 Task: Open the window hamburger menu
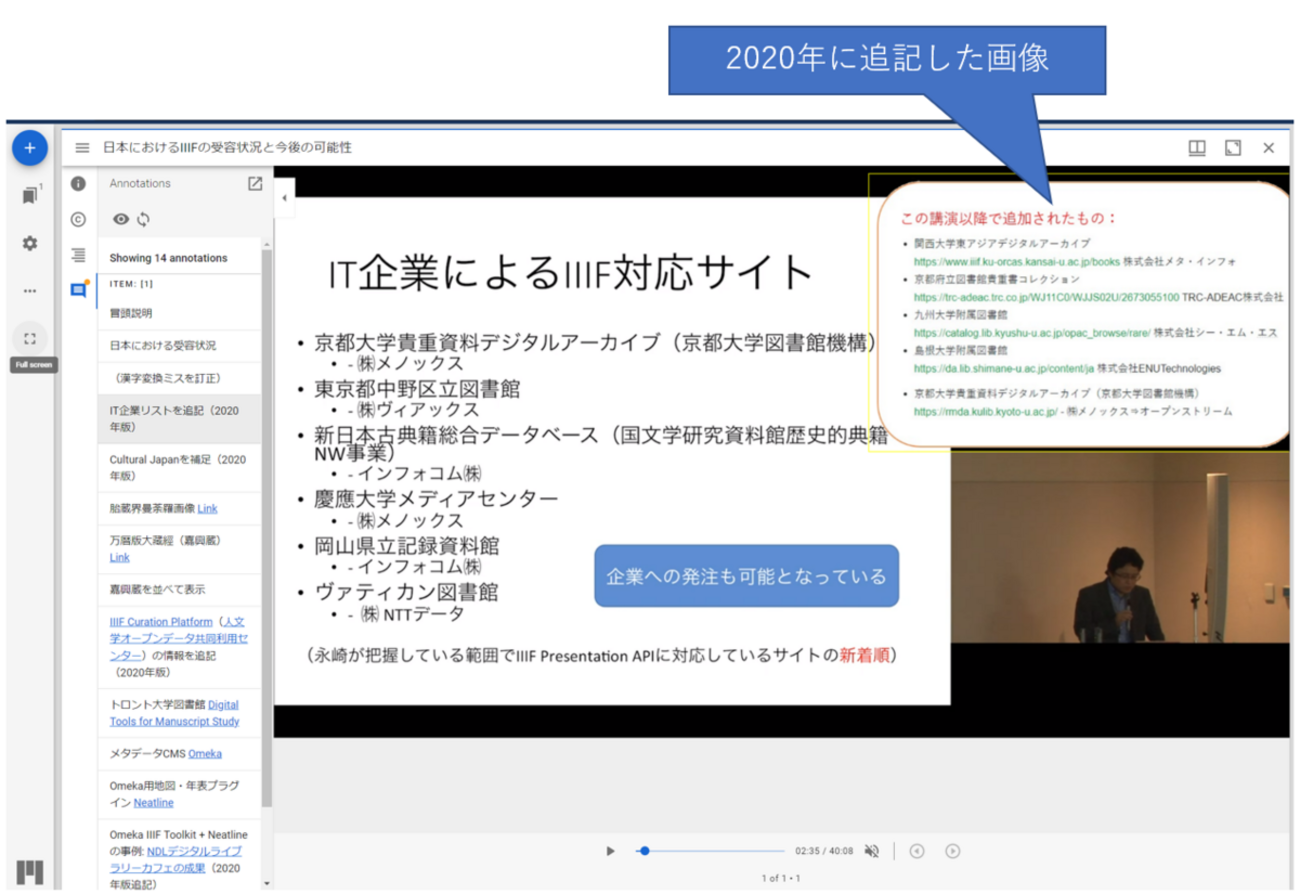click(x=83, y=148)
